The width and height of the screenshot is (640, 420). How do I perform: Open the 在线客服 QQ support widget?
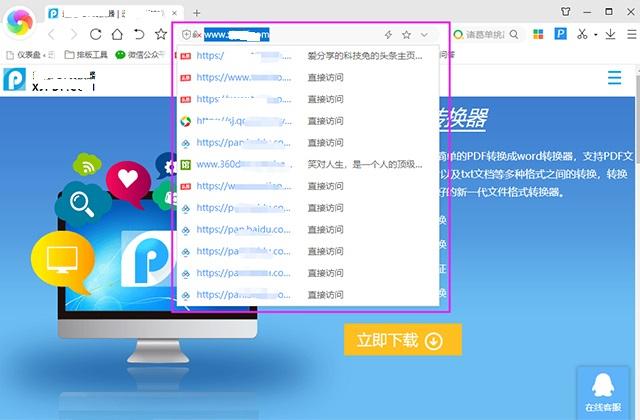coord(603,393)
